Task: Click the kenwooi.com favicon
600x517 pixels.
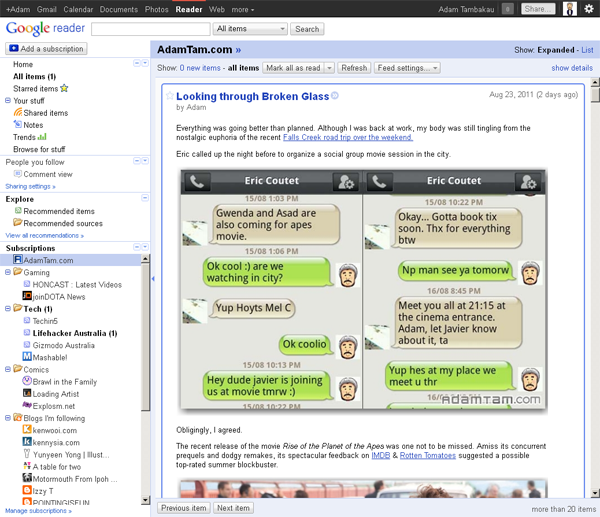Action: click(27, 429)
